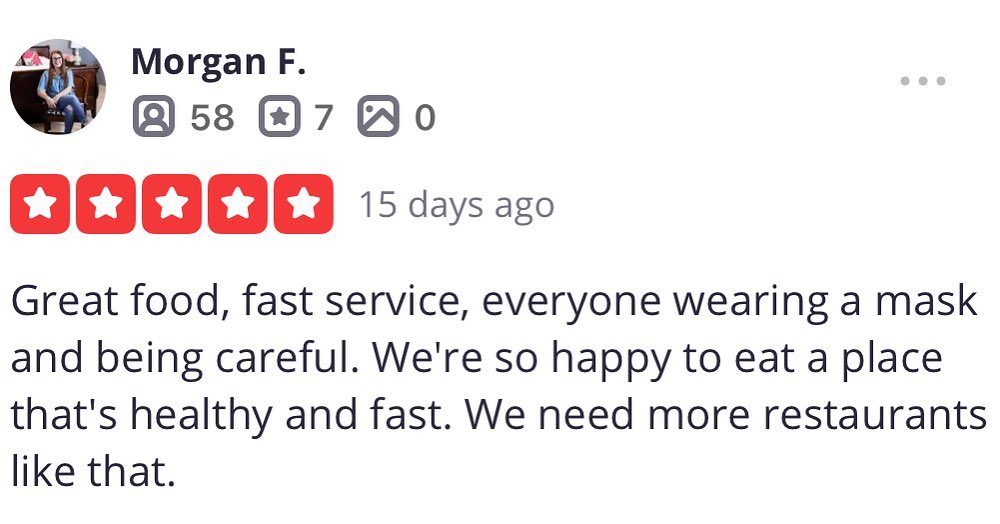Viewport: 1000px width, 524px height.
Task: Click the friends count 58
Action: (213, 118)
